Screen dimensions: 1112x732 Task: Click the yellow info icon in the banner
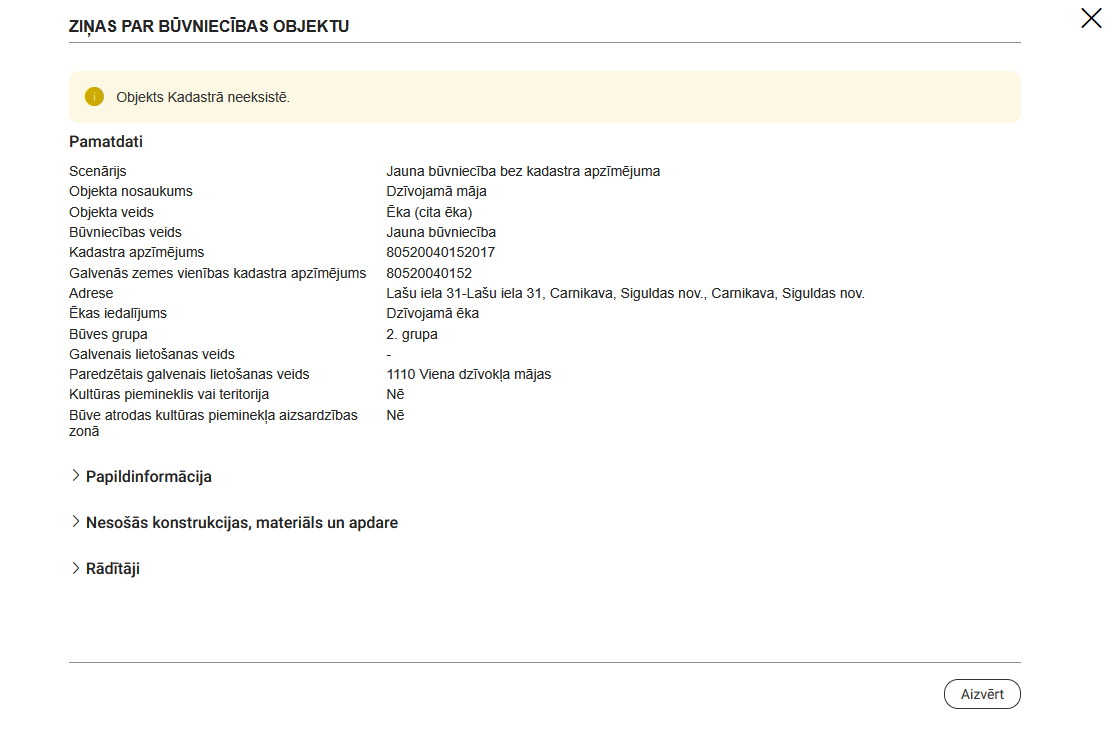[x=94, y=97]
